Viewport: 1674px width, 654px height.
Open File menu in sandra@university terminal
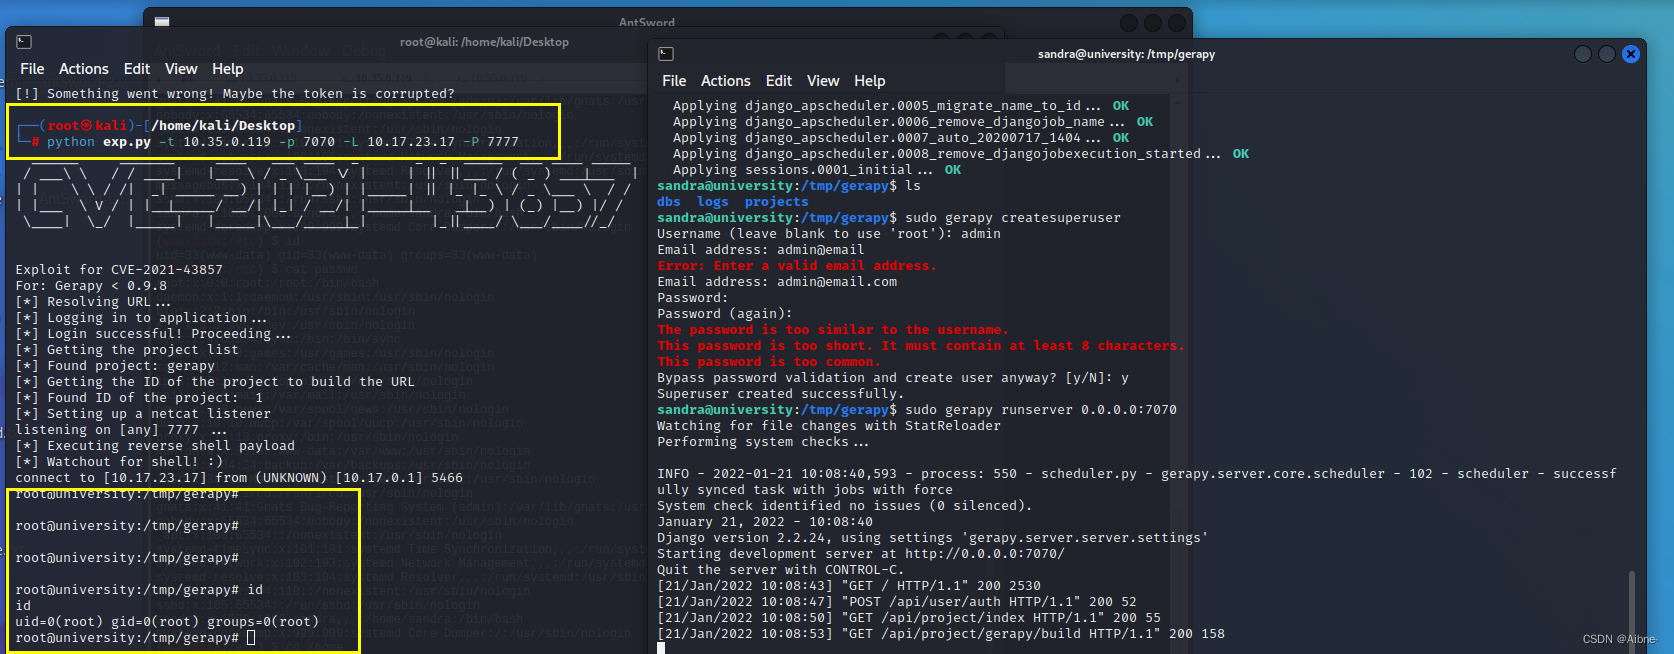coord(674,81)
